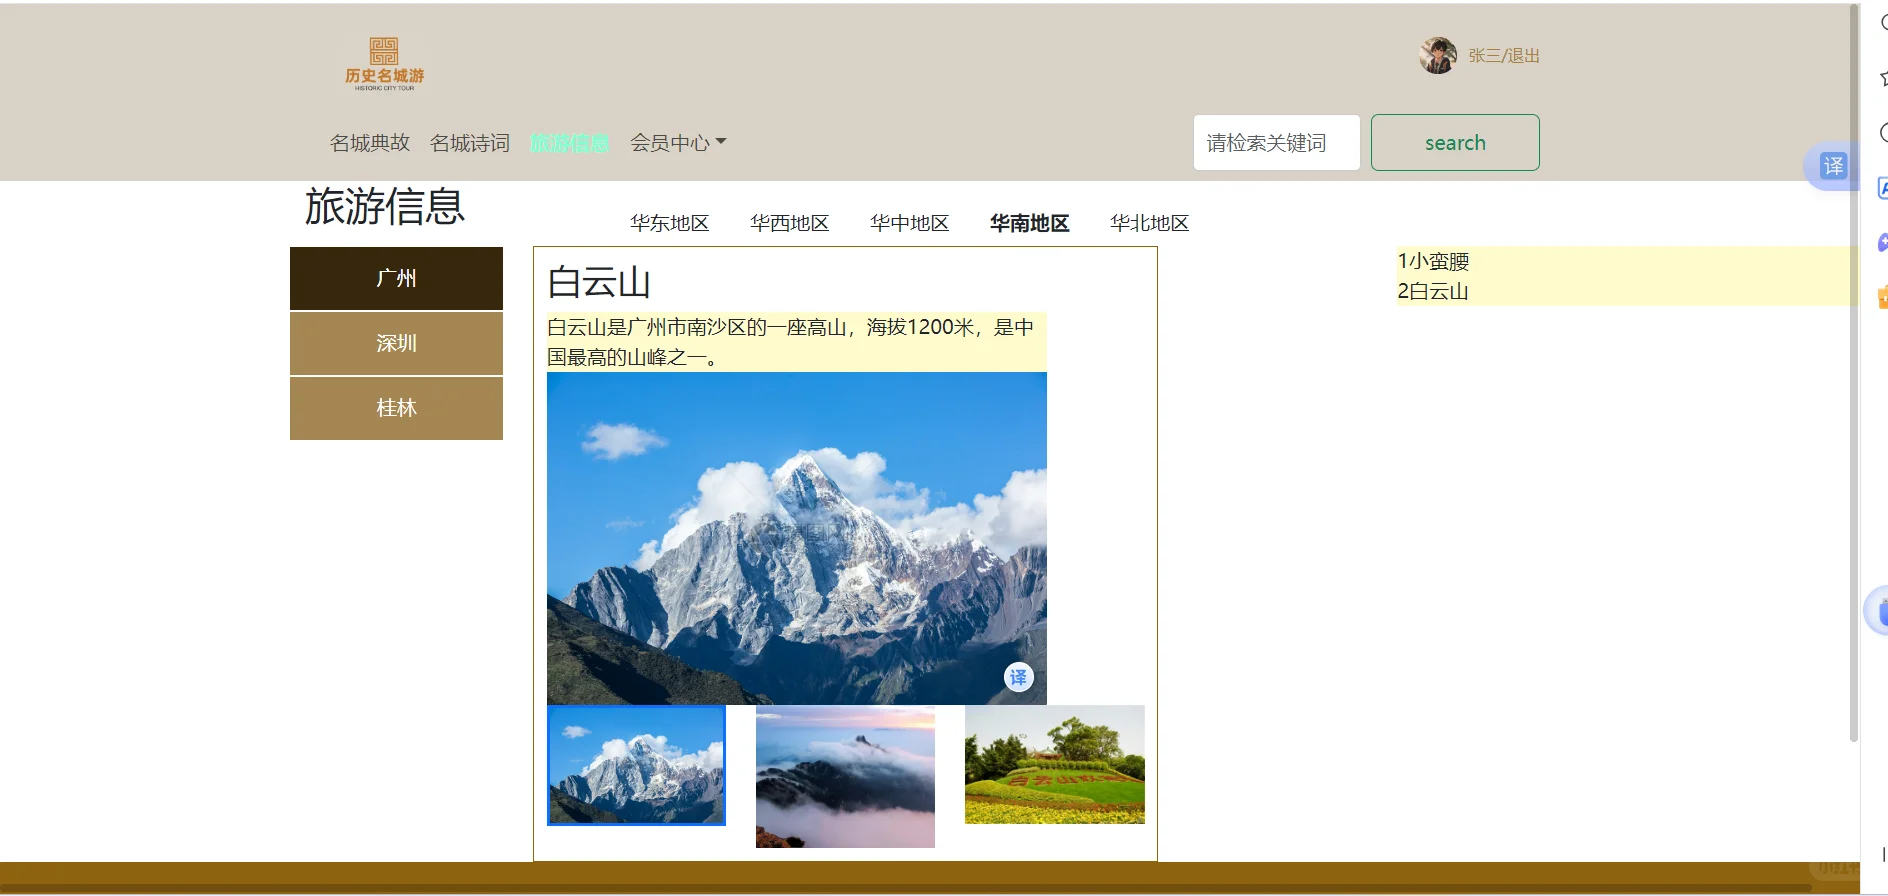This screenshot has height=896, width=1888.
Task: Click the search button
Action: [1455, 142]
